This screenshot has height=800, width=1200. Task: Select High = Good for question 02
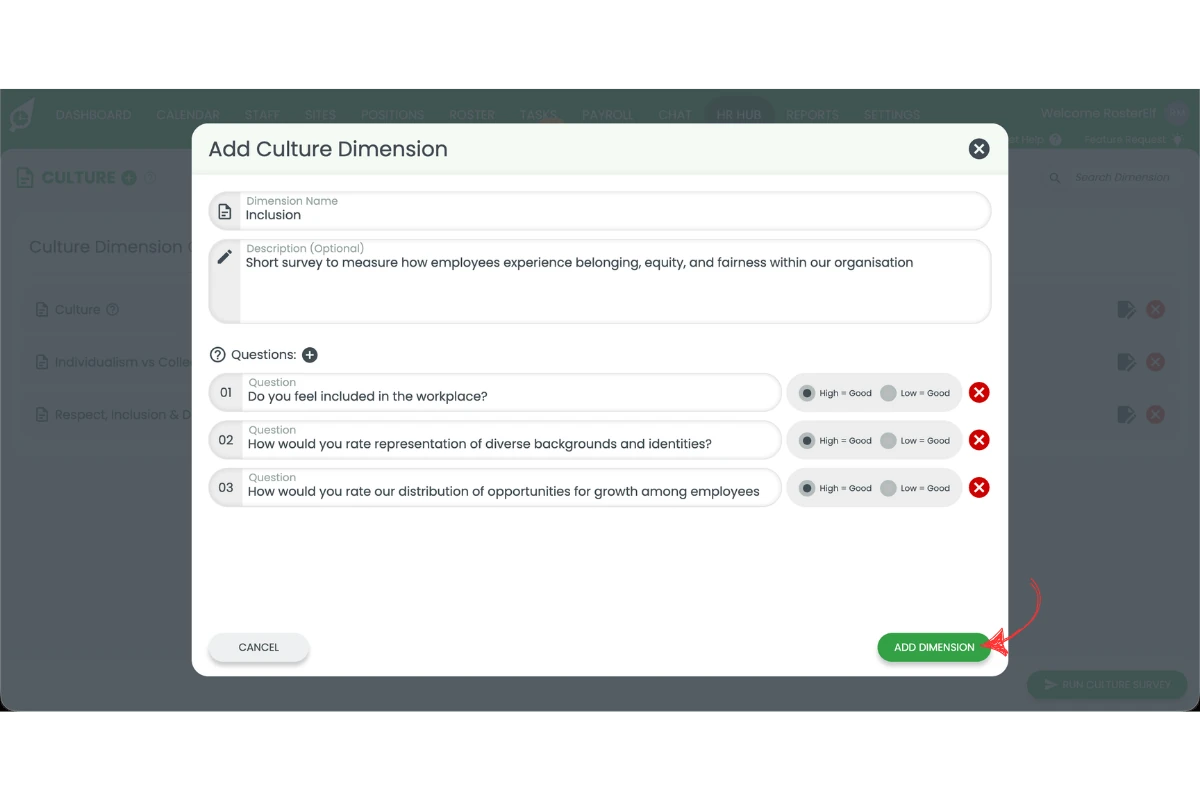807,441
